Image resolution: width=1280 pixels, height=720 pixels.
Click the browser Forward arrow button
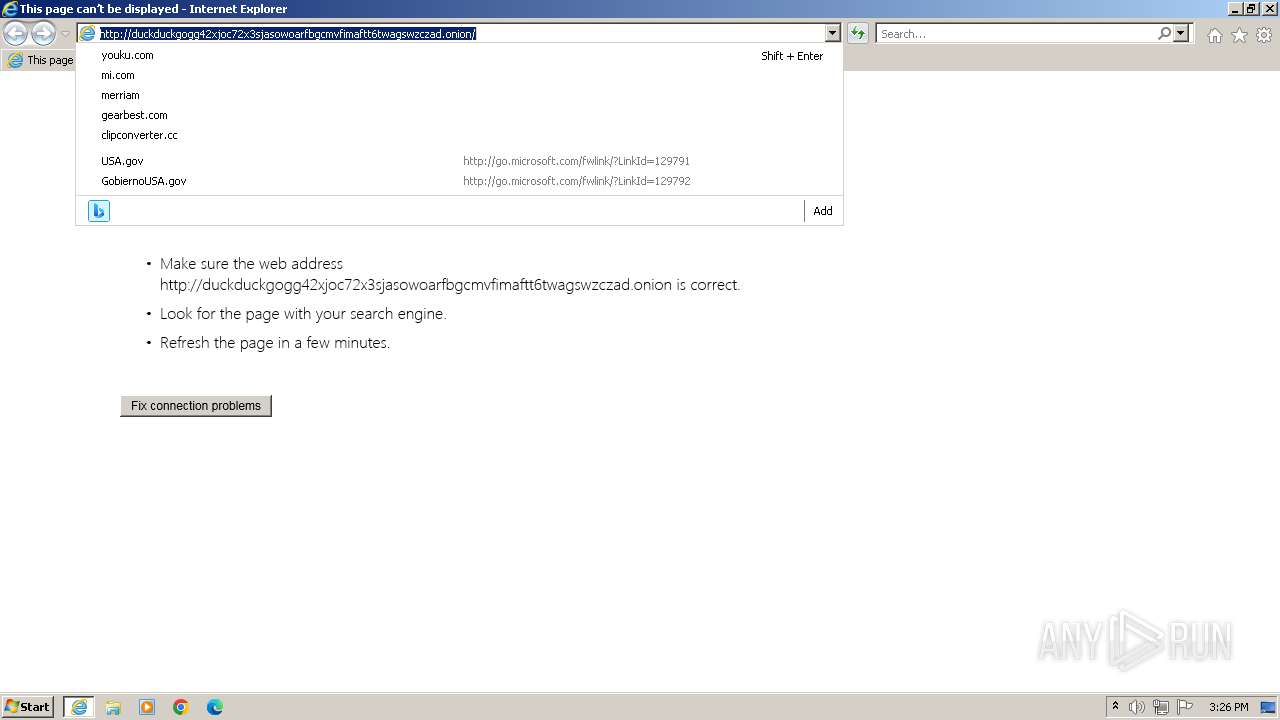click(43, 34)
